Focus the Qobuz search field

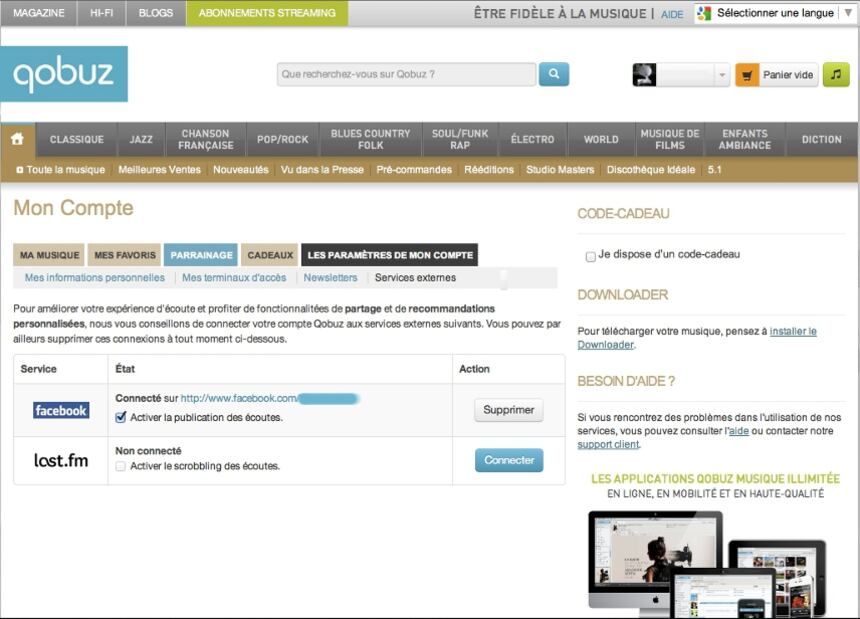(x=406, y=74)
